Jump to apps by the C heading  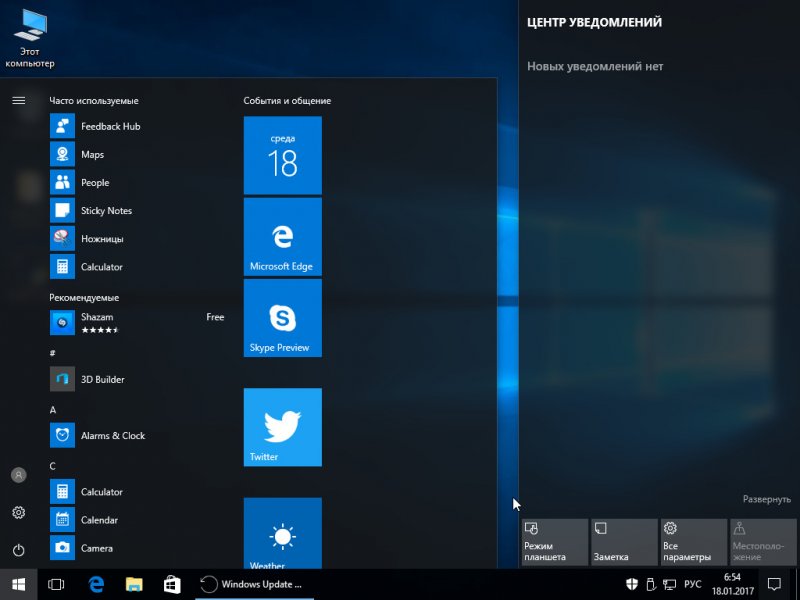pos(53,466)
